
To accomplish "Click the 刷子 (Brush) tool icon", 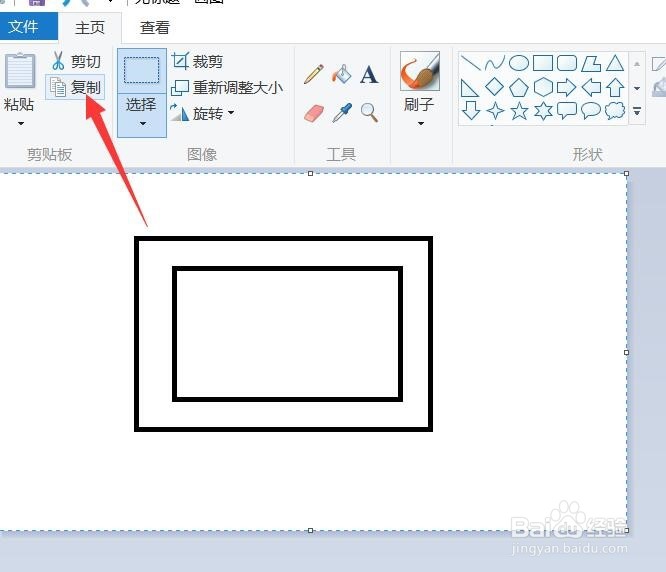I will coord(420,71).
